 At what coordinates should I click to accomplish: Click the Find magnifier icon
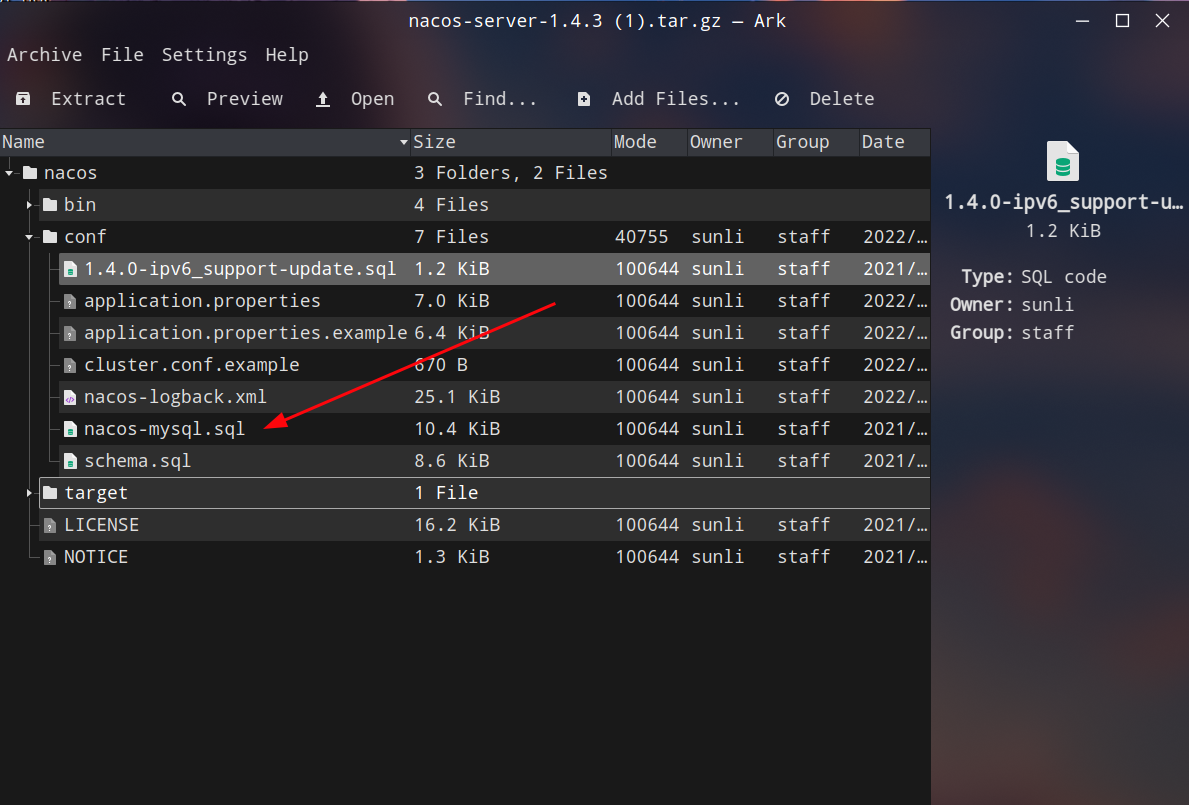click(435, 99)
